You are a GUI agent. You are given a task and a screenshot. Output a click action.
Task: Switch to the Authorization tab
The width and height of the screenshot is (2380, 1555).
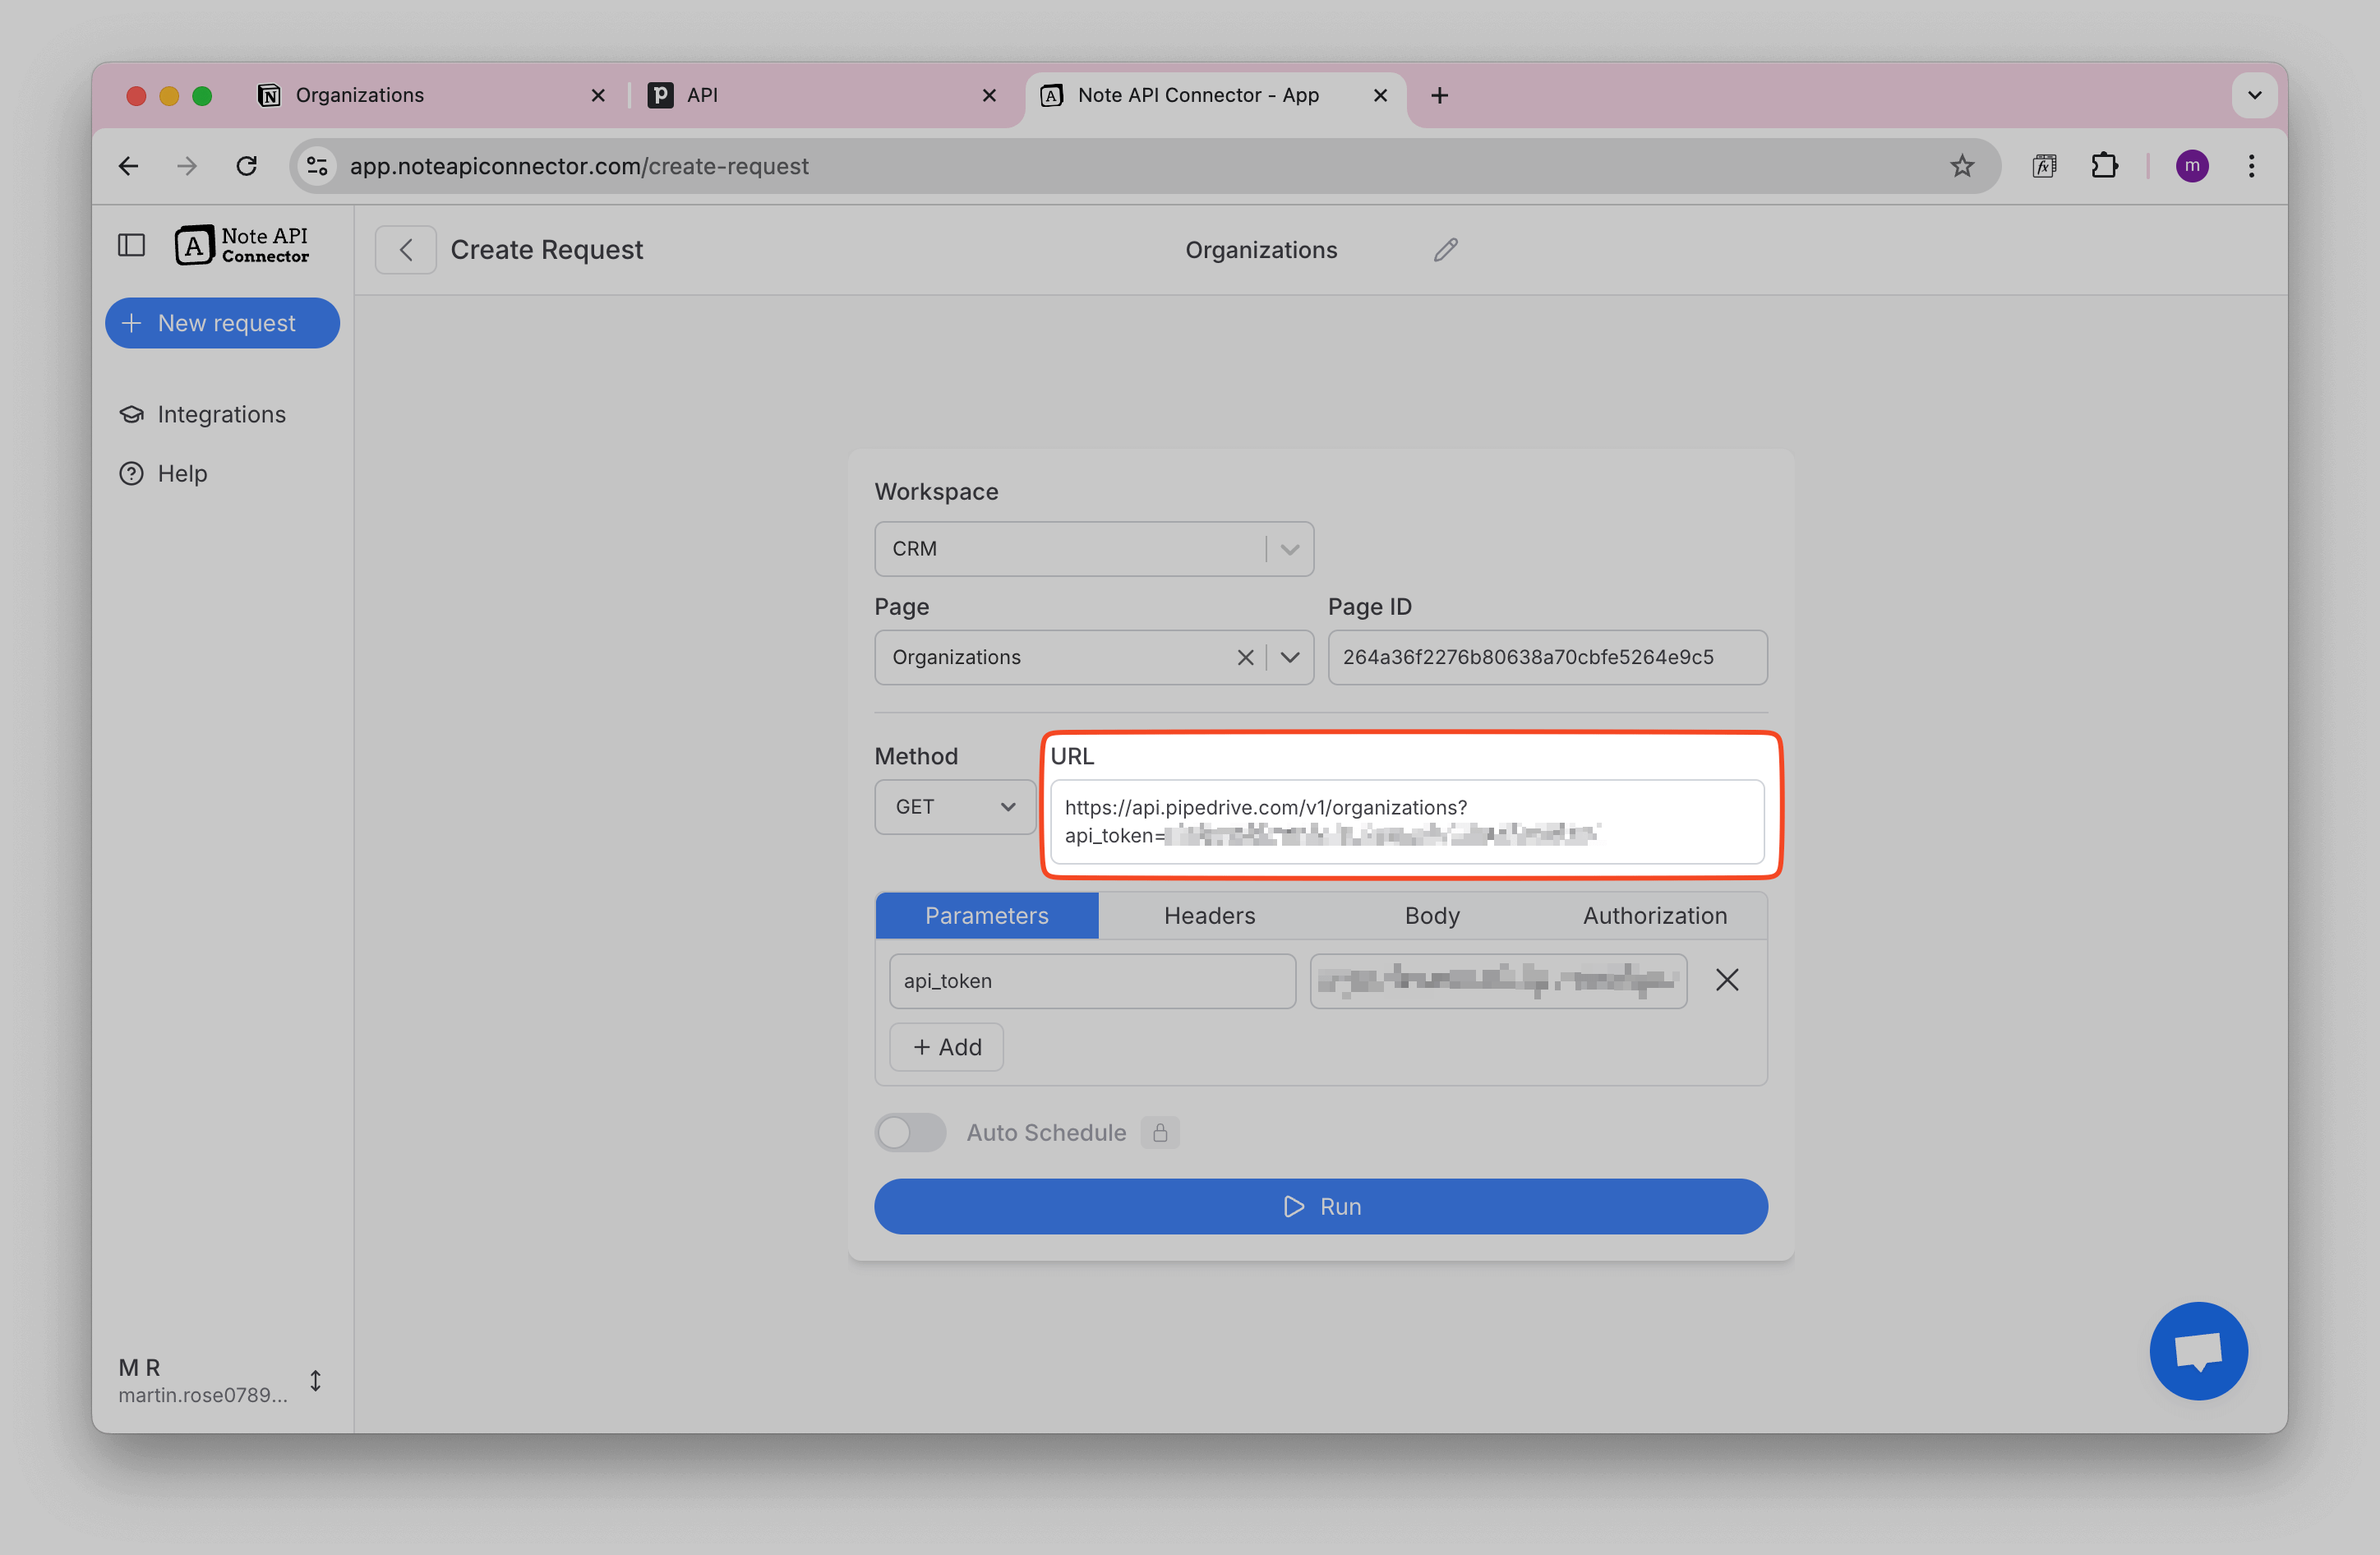coord(1655,915)
